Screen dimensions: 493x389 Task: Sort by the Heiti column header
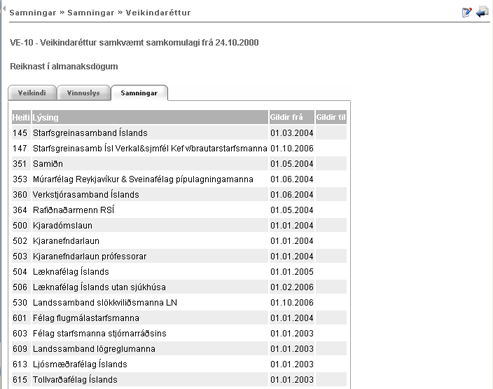(x=21, y=117)
